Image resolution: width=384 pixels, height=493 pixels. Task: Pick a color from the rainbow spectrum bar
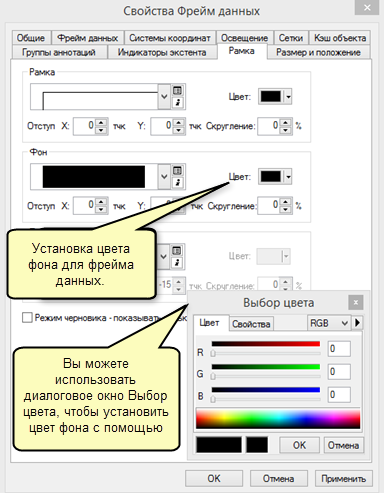278,419
